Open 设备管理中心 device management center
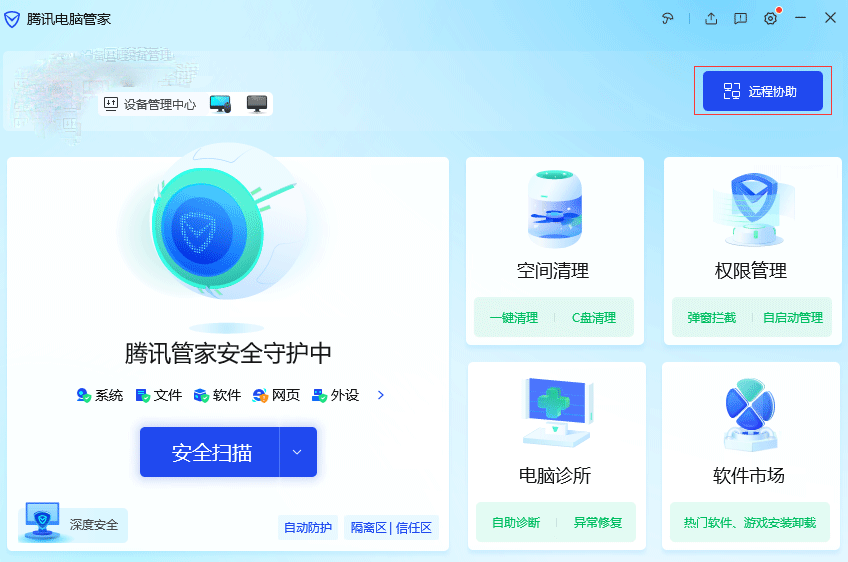Image resolution: width=848 pixels, height=562 pixels. (x=150, y=104)
